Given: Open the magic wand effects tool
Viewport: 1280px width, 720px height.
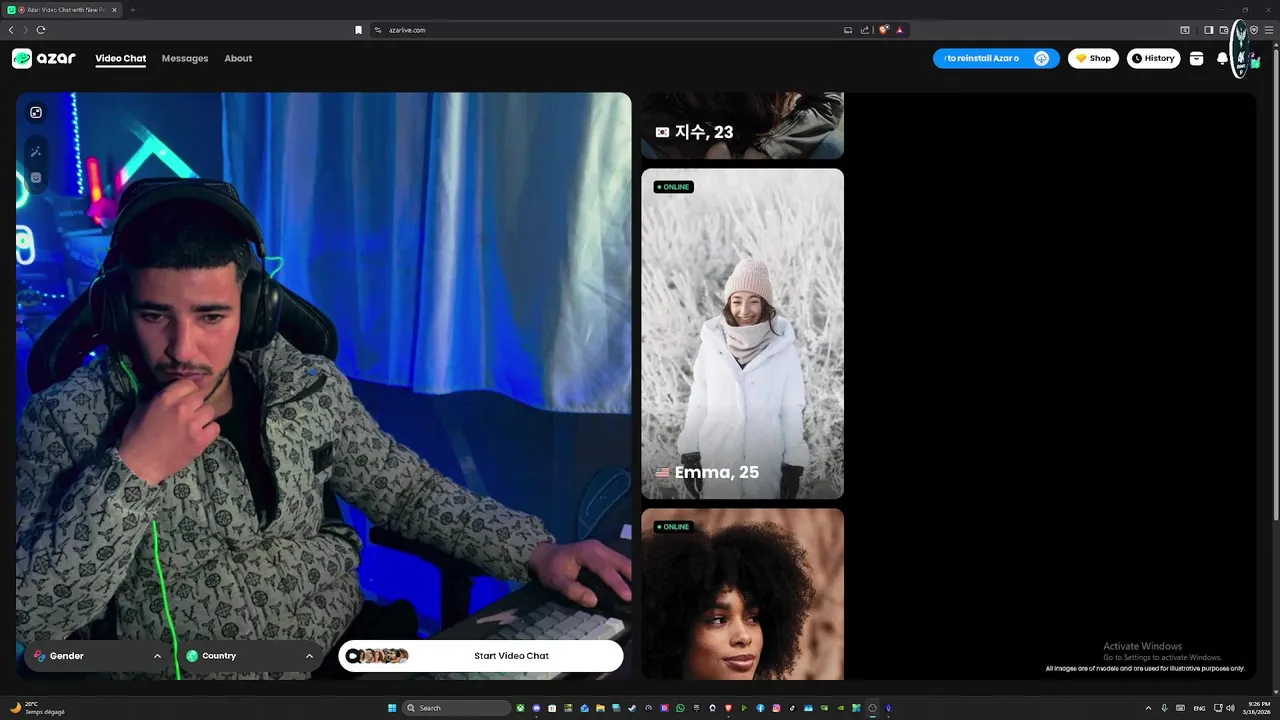Looking at the screenshot, I should [36, 152].
